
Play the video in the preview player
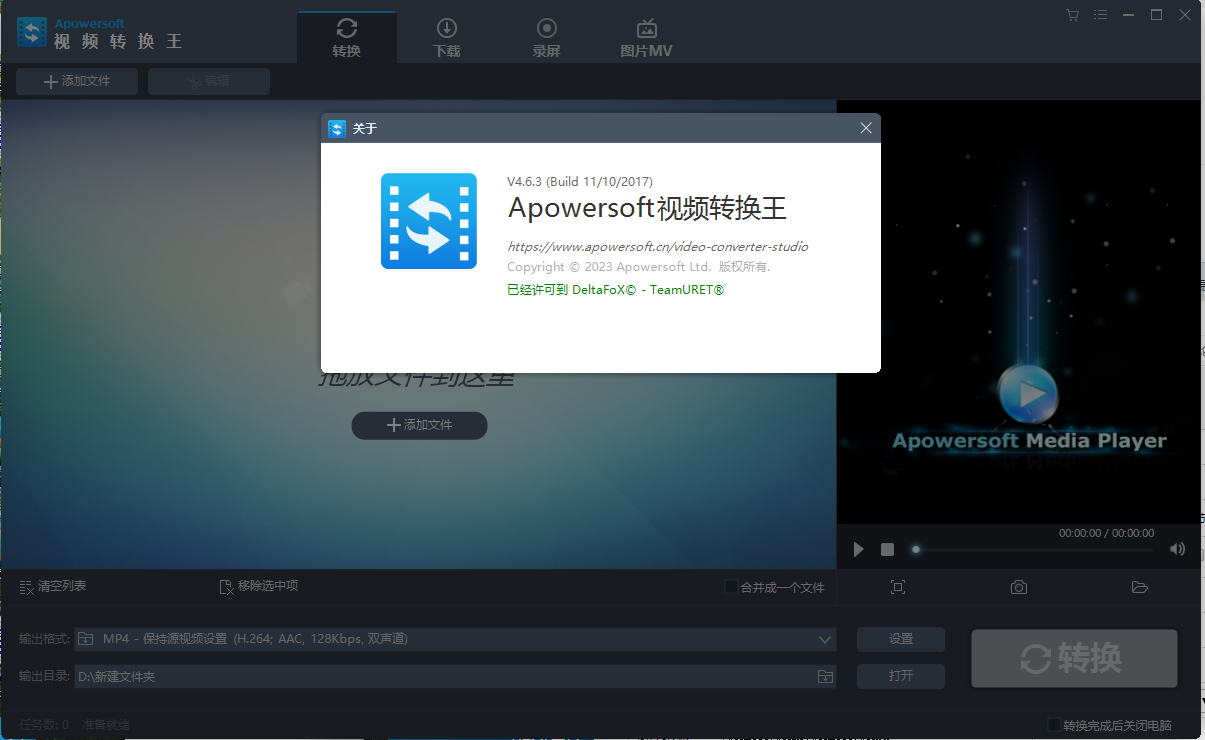coord(858,549)
